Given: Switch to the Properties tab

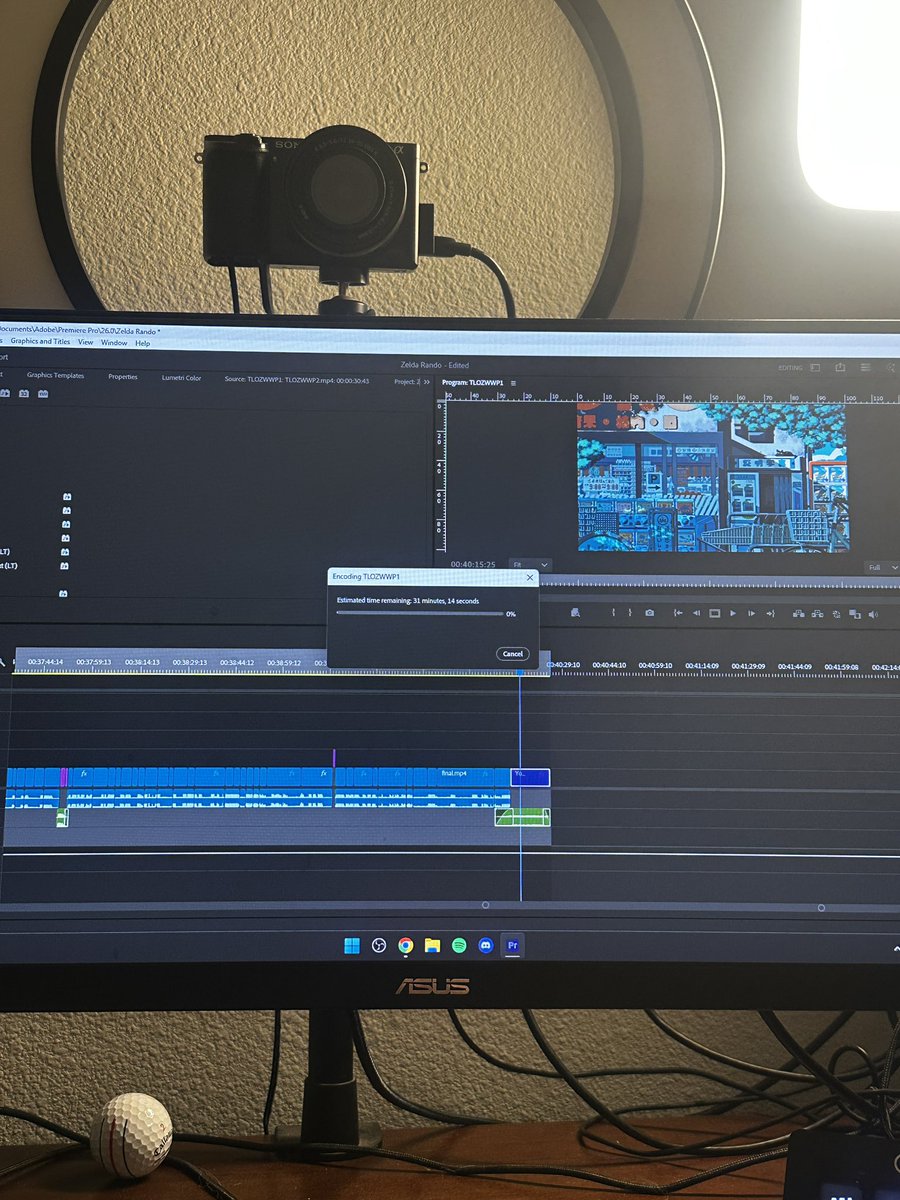Looking at the screenshot, I should coord(123,377).
